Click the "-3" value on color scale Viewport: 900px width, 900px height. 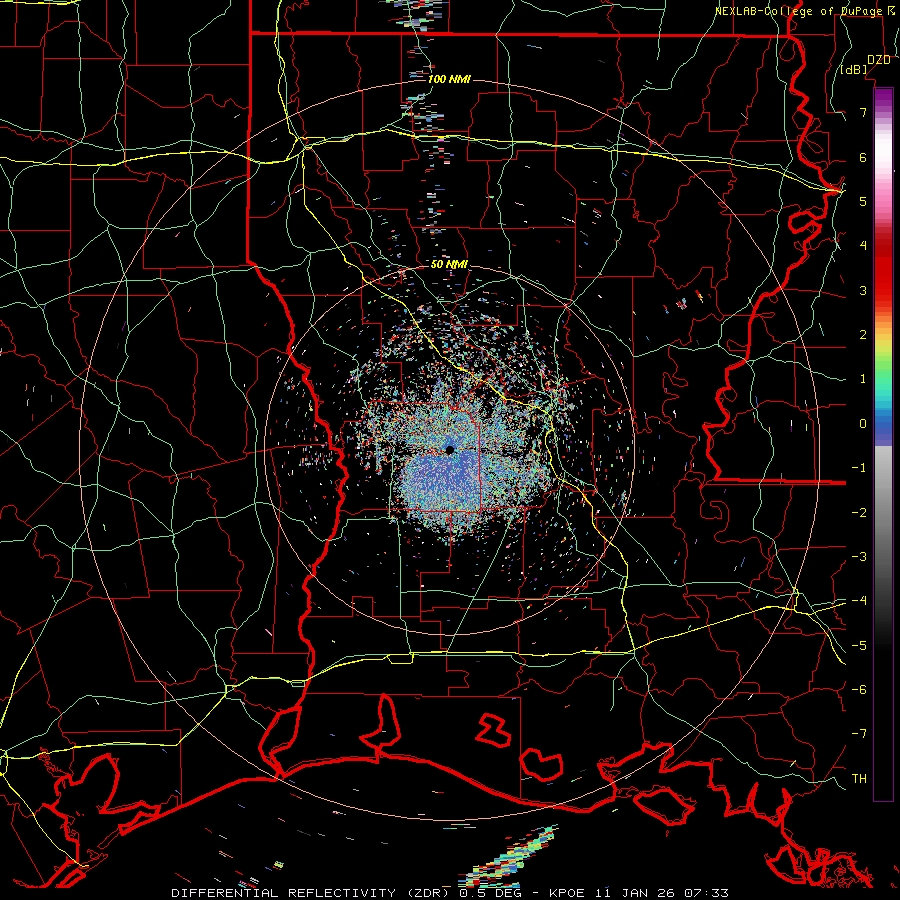pyautogui.click(x=859, y=557)
